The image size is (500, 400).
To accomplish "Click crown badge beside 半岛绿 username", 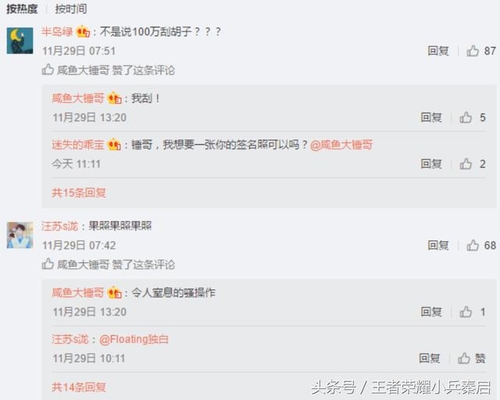I will (83, 32).
